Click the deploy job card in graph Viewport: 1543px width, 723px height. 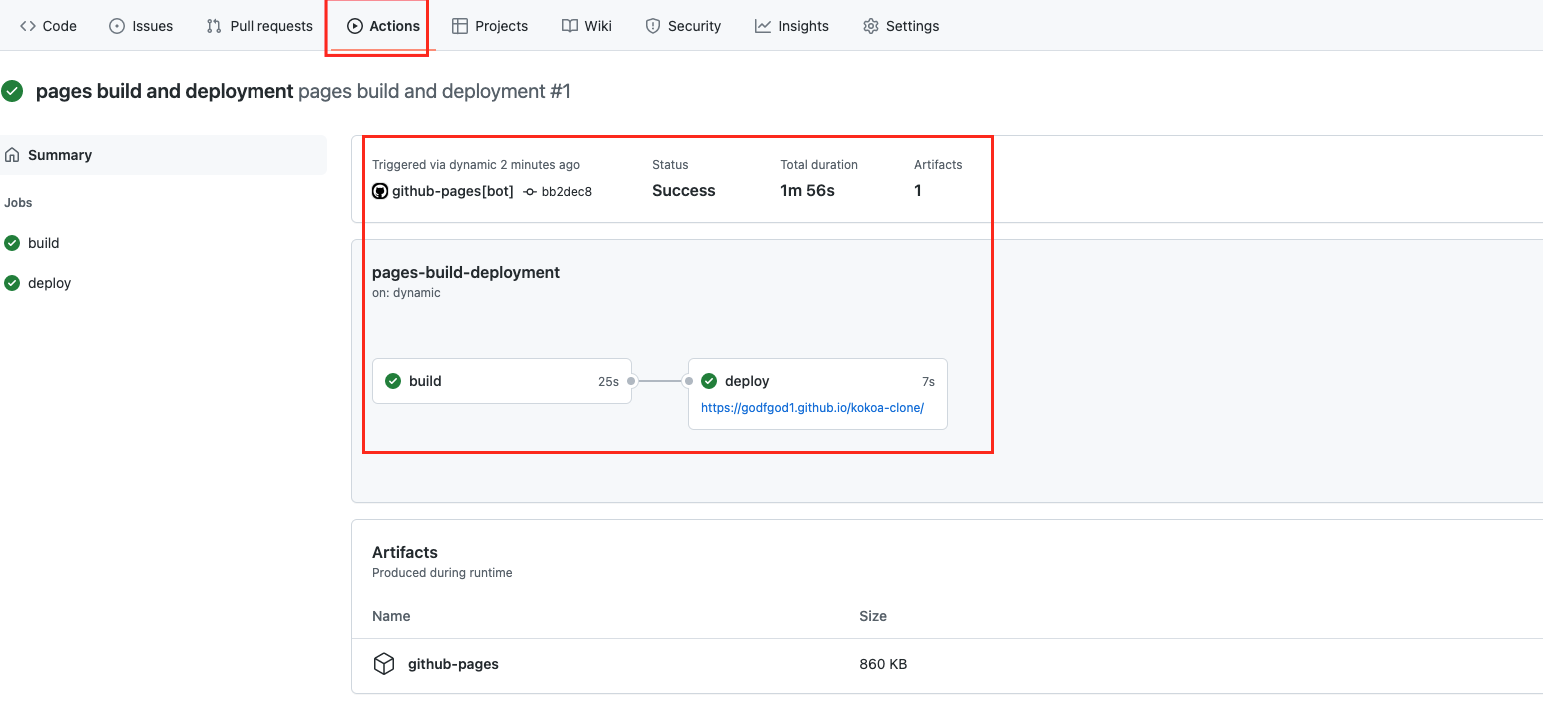point(818,394)
